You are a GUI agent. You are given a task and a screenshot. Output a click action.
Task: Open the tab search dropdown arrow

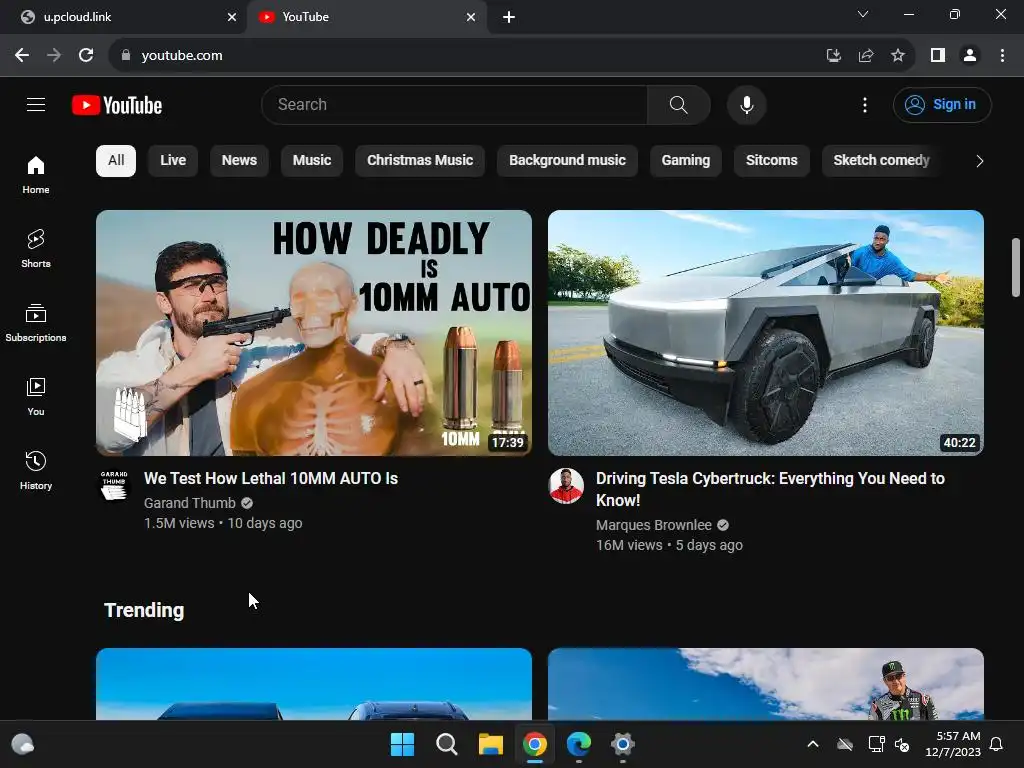coord(863,14)
